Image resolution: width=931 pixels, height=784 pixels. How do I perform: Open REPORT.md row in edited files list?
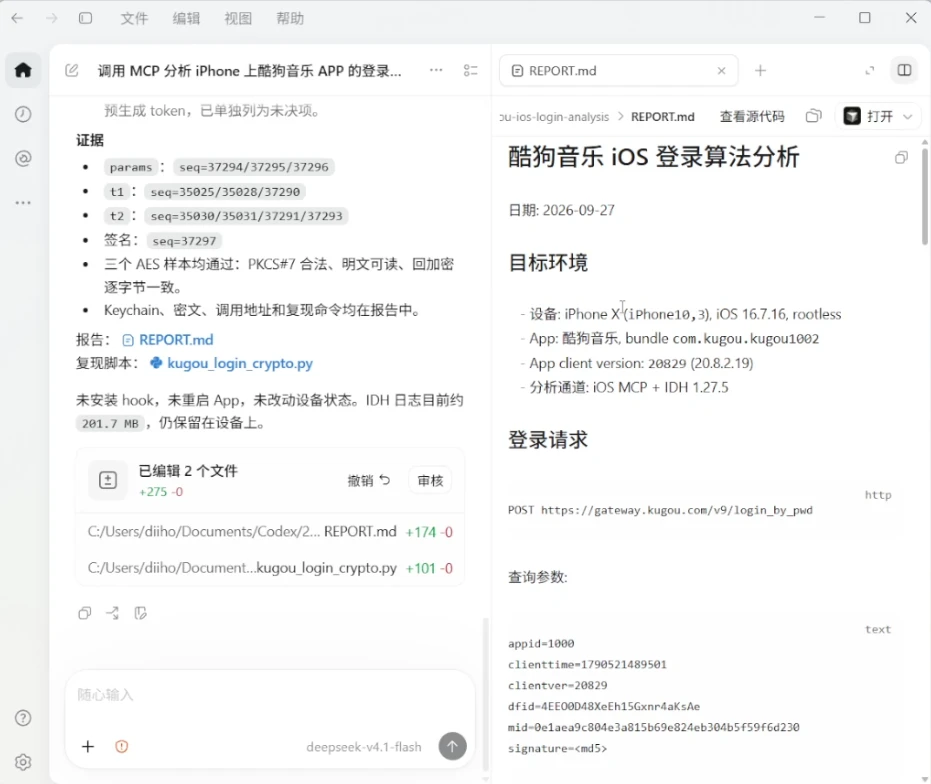(x=270, y=532)
